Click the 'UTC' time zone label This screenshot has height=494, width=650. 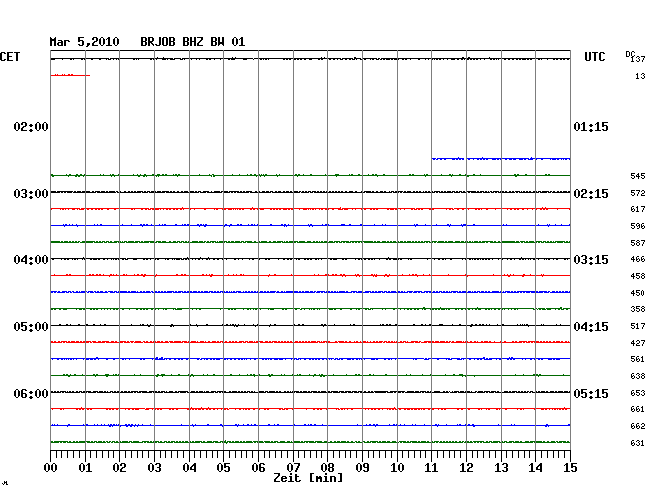pyautogui.click(x=594, y=57)
